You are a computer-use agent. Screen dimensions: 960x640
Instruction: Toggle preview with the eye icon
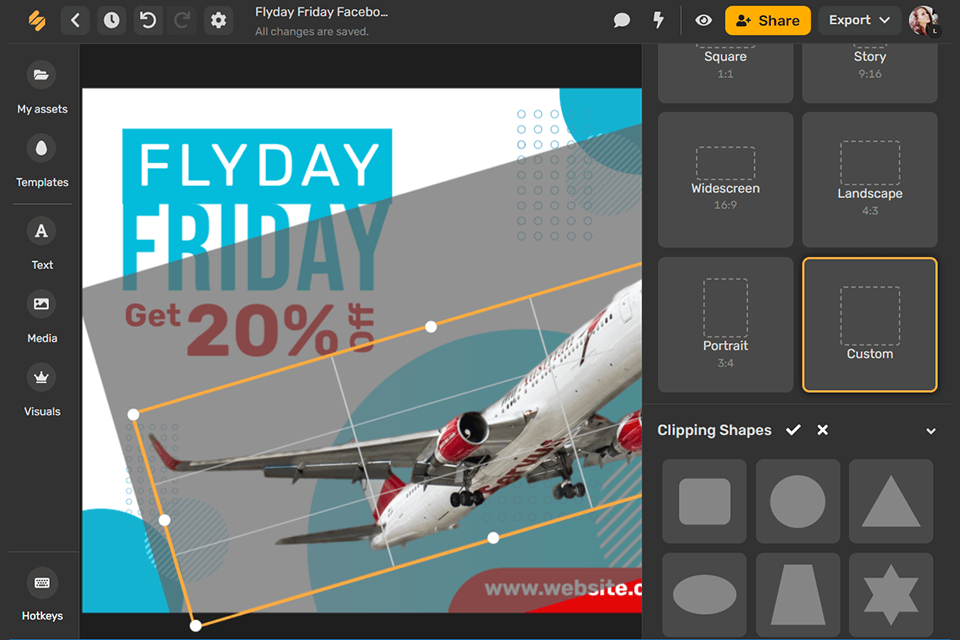pyautogui.click(x=703, y=20)
